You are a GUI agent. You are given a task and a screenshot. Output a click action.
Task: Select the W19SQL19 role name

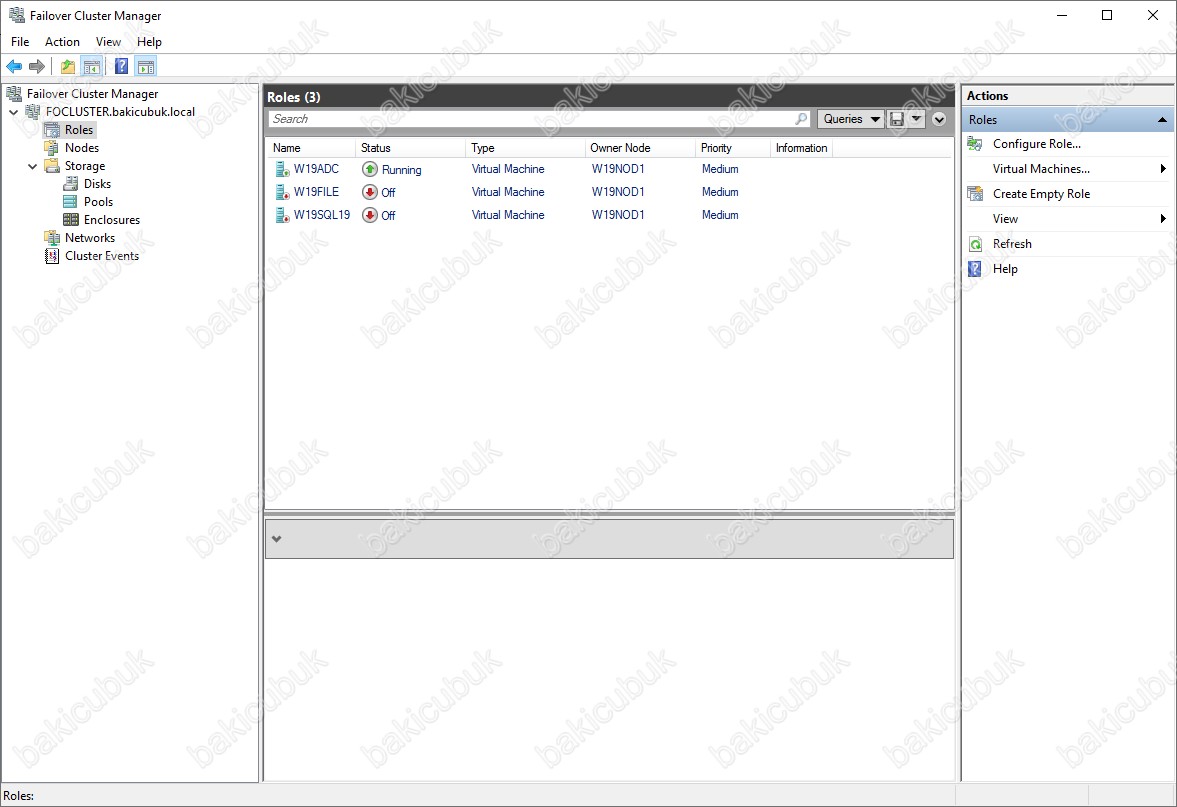(x=321, y=215)
